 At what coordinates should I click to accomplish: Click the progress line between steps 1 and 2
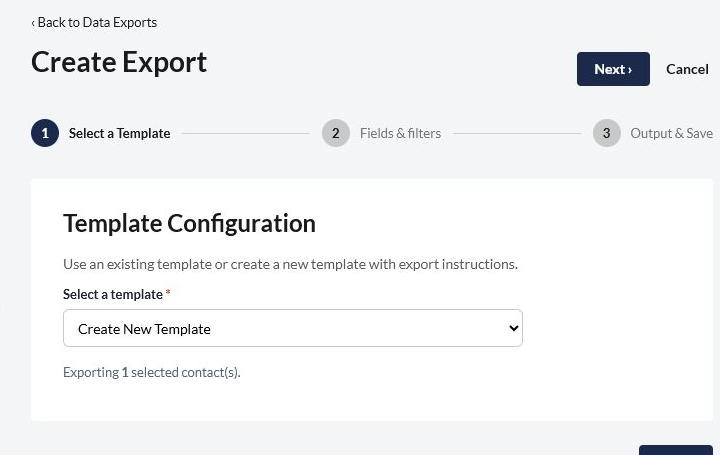click(246, 134)
